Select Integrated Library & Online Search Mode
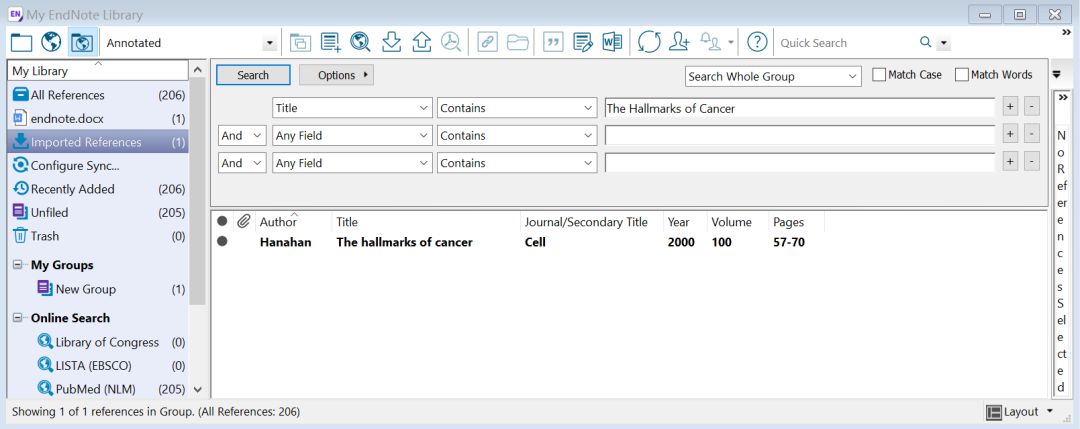This screenshot has width=1080, height=429. click(81, 43)
